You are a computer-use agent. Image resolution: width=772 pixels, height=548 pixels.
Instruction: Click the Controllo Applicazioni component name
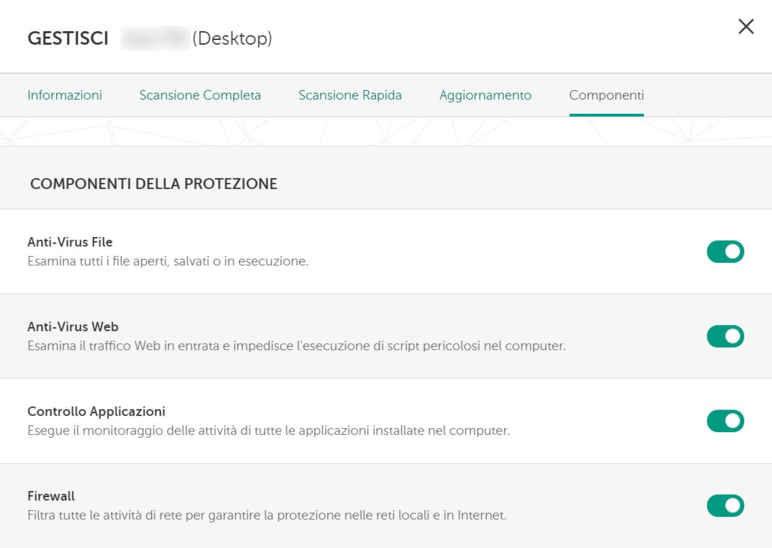pyautogui.click(x=96, y=411)
